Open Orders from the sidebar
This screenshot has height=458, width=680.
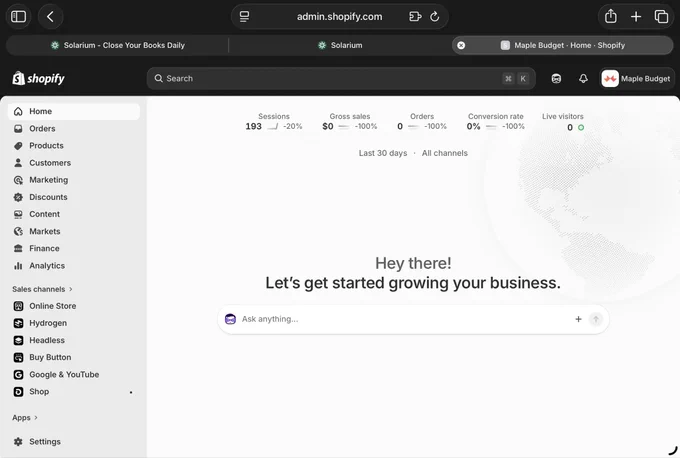click(x=74, y=128)
